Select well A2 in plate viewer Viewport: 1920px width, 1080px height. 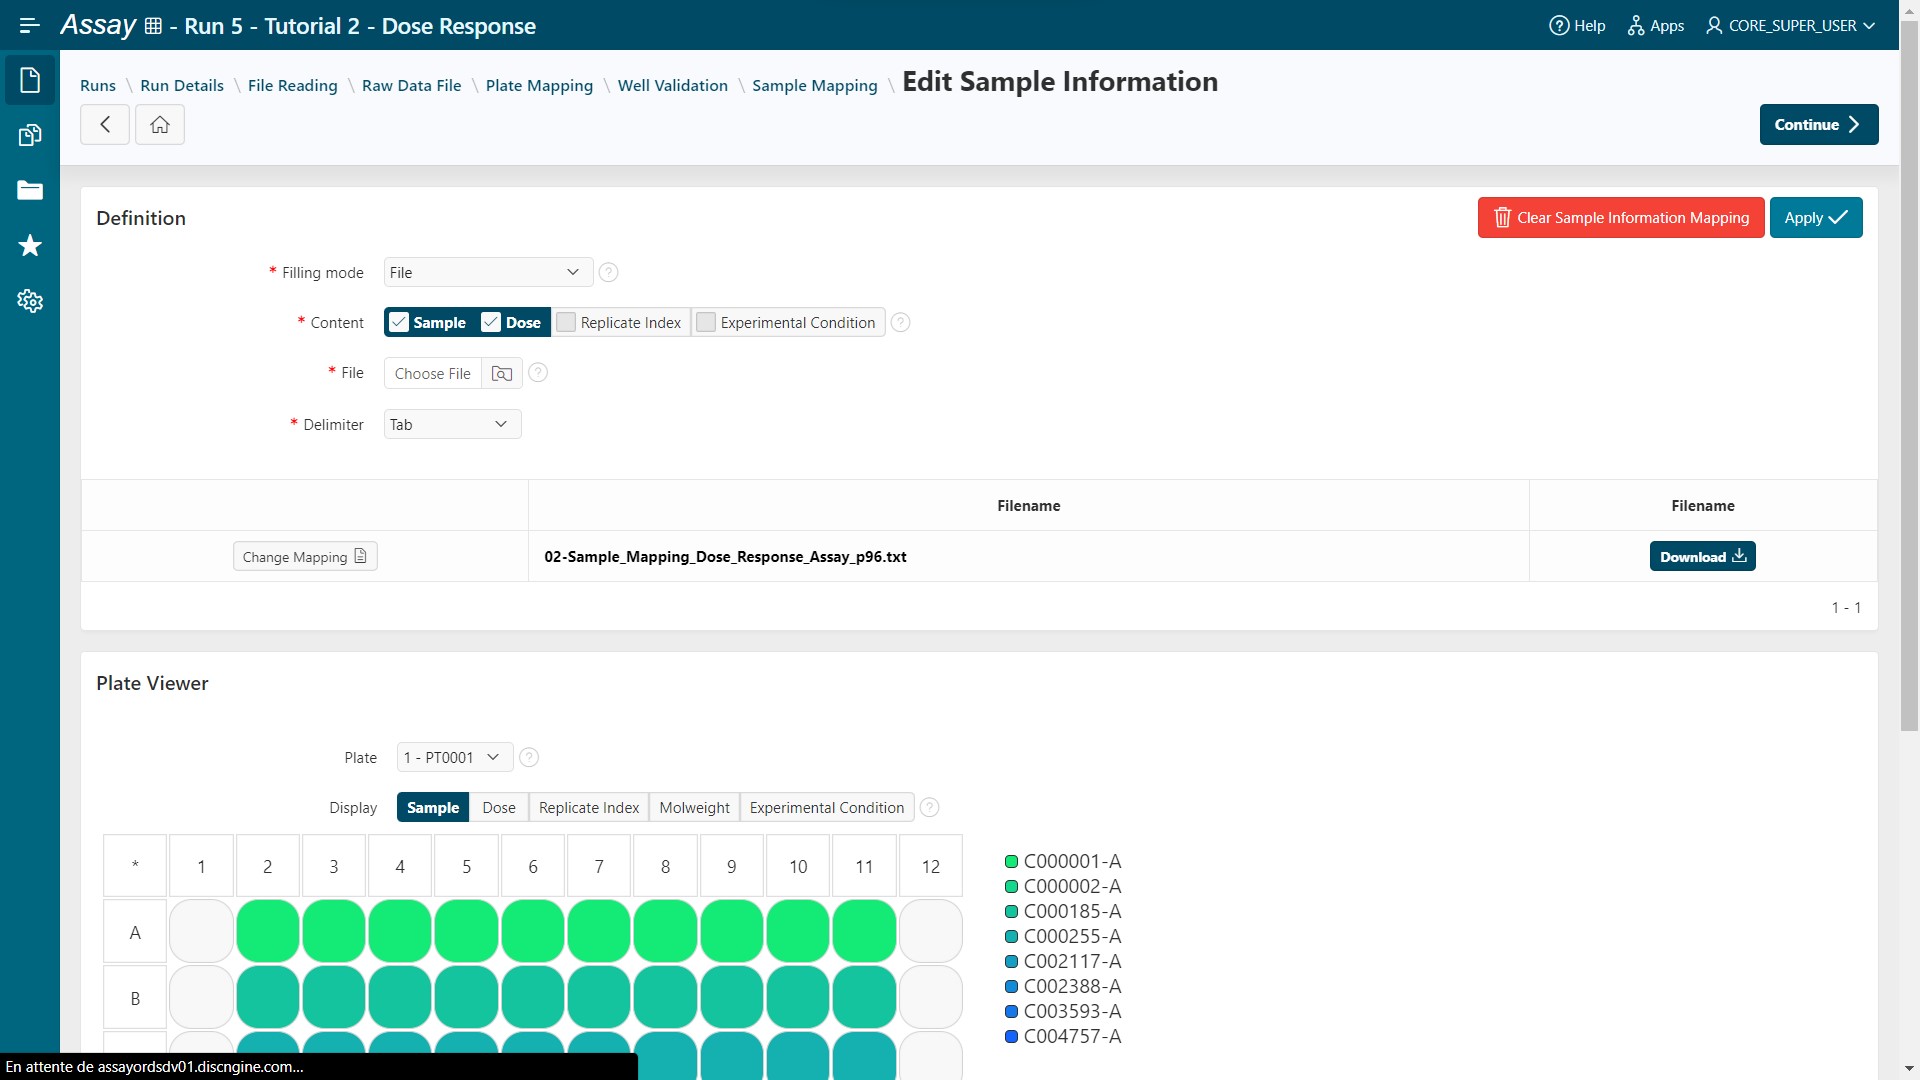[x=267, y=931]
